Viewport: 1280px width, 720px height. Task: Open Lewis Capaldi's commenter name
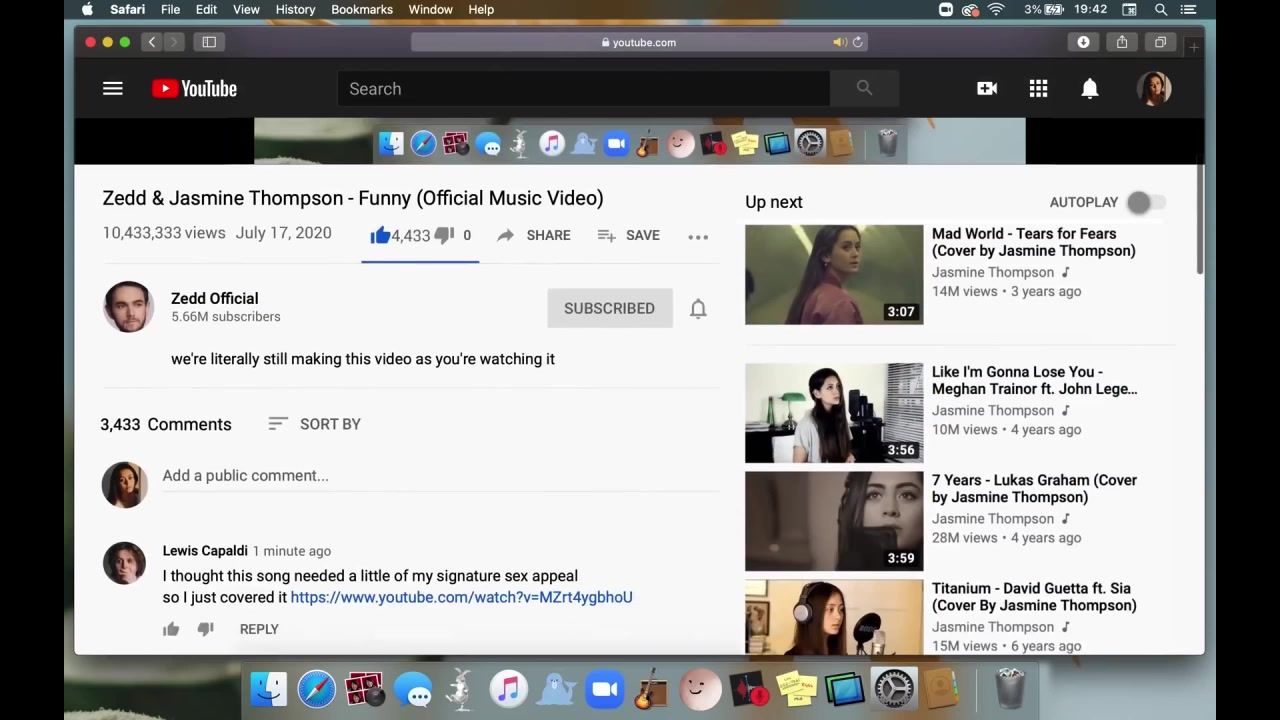pyautogui.click(x=205, y=551)
